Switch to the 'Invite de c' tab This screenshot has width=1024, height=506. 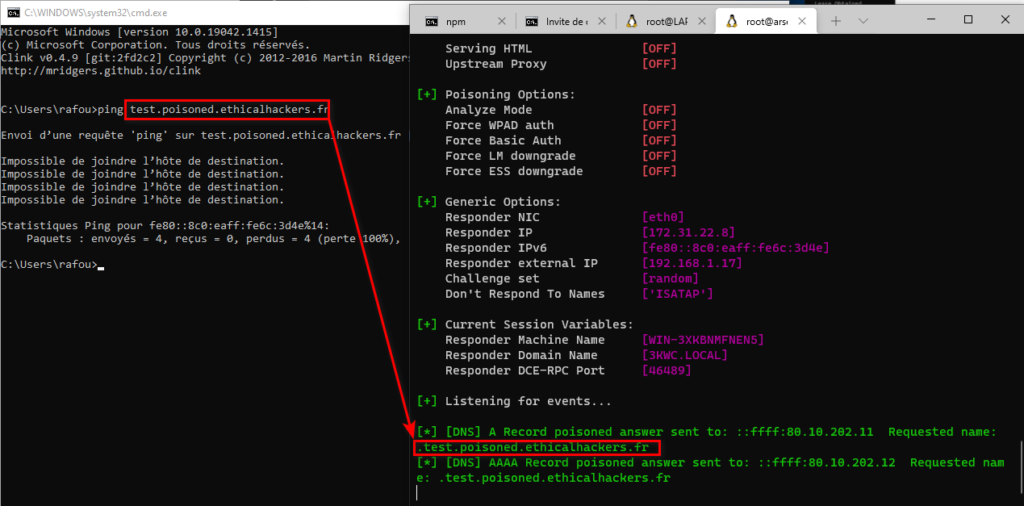click(x=566, y=21)
